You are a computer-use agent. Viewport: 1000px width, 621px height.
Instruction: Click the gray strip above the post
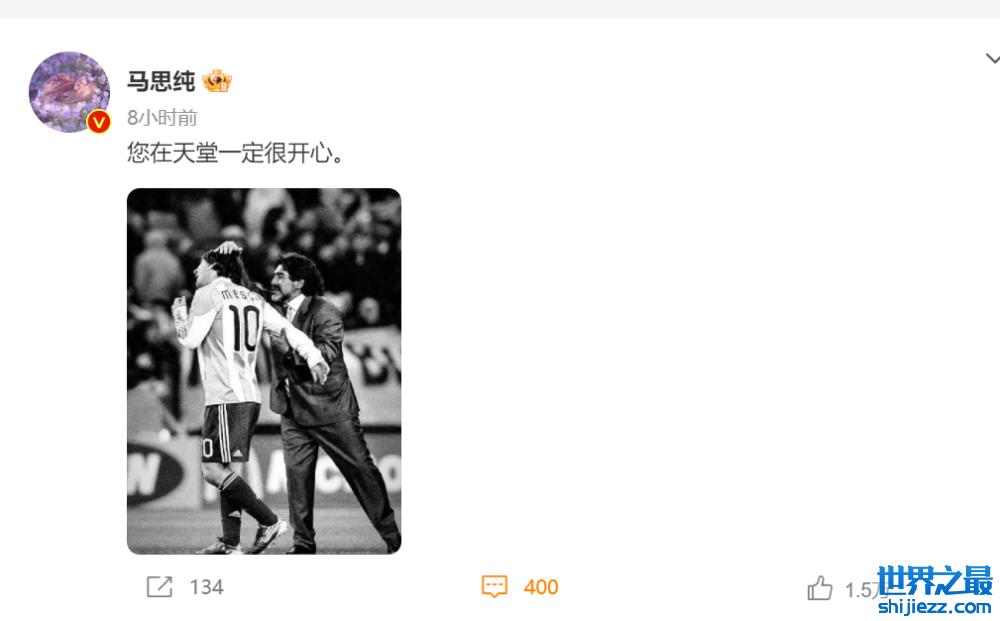tap(500, 9)
